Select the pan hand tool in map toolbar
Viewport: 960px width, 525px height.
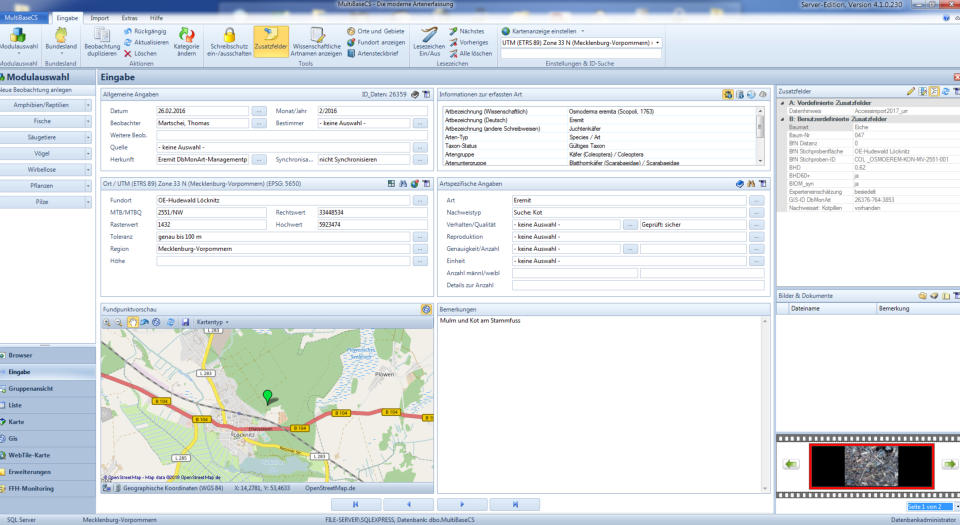pyautogui.click(x=132, y=322)
